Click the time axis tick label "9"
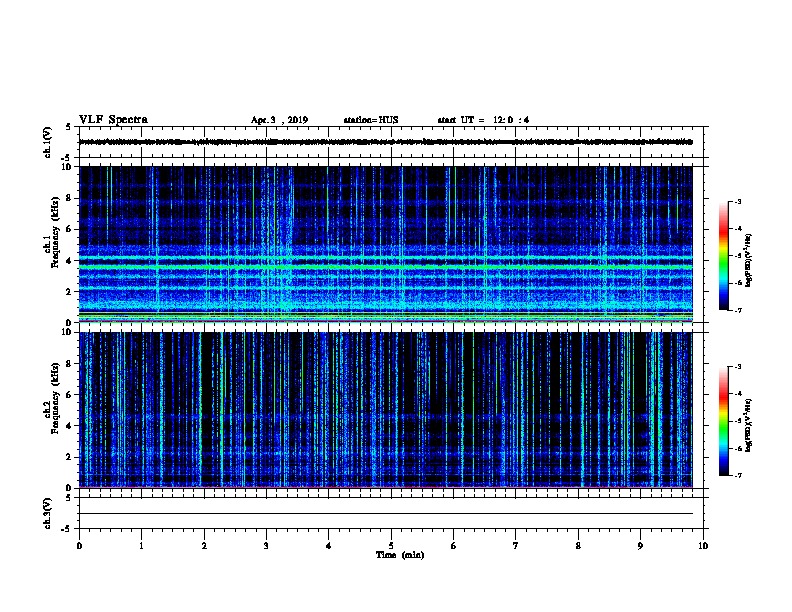The width and height of the screenshot is (792, 612). (x=640, y=546)
